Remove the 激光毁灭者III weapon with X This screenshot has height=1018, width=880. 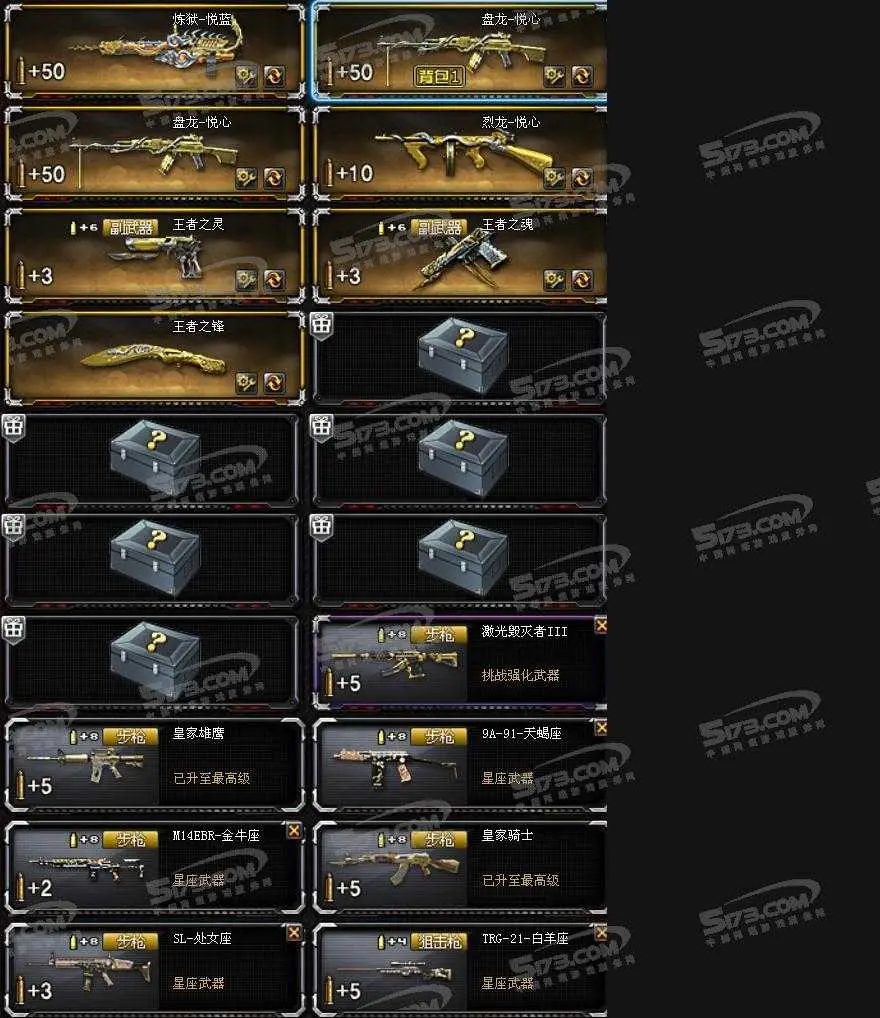[x=601, y=625]
